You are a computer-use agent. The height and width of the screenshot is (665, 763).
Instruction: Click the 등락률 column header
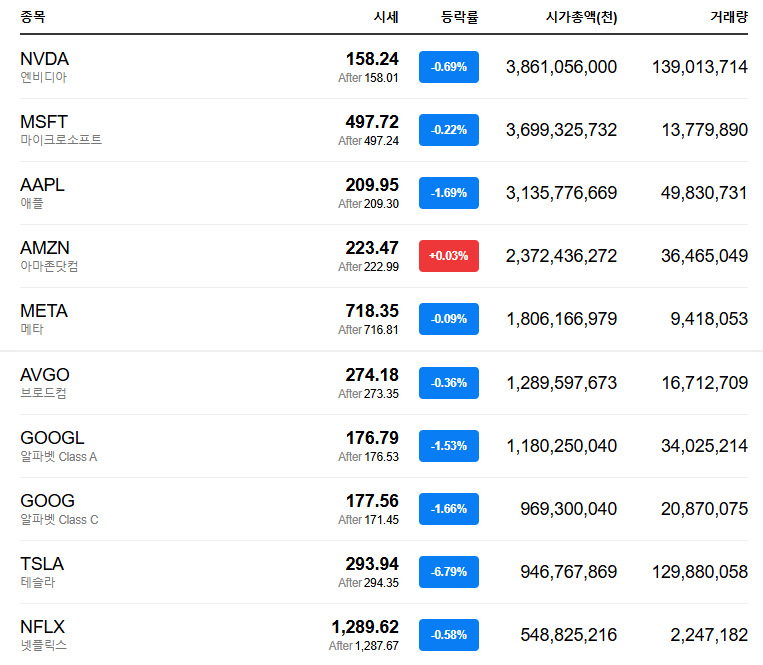click(460, 17)
